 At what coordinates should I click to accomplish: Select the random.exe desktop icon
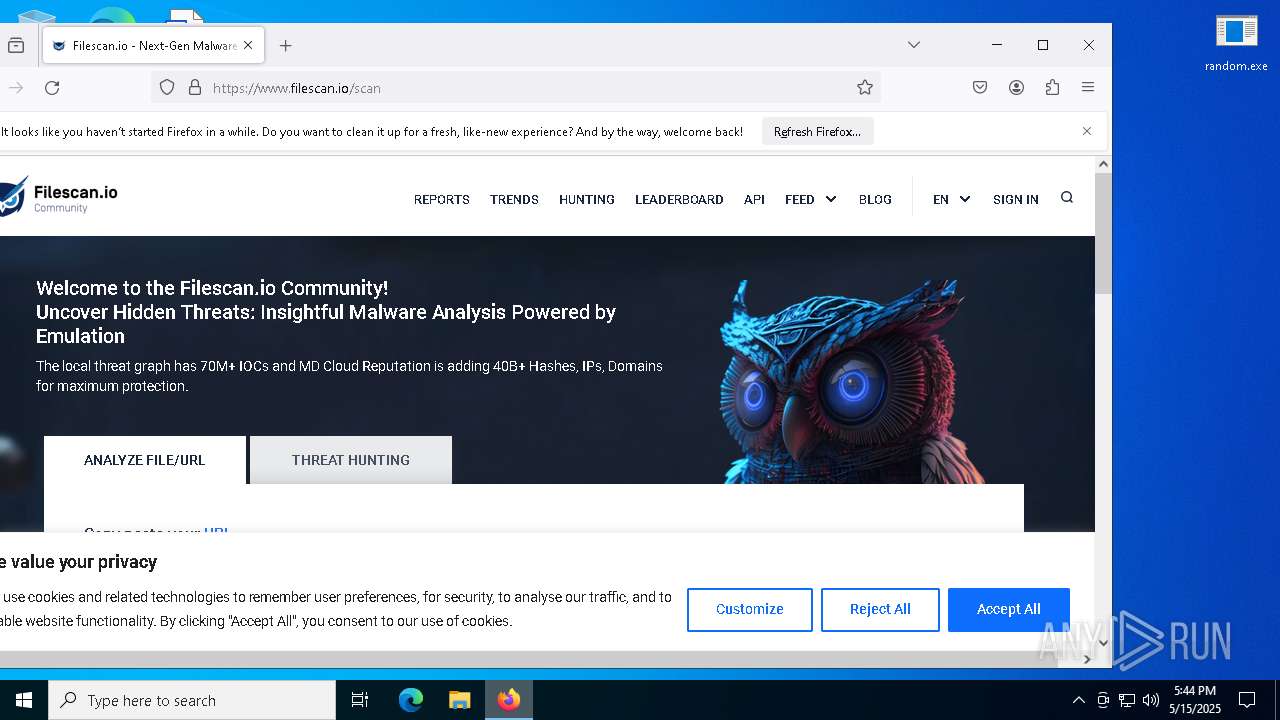pos(1236,43)
